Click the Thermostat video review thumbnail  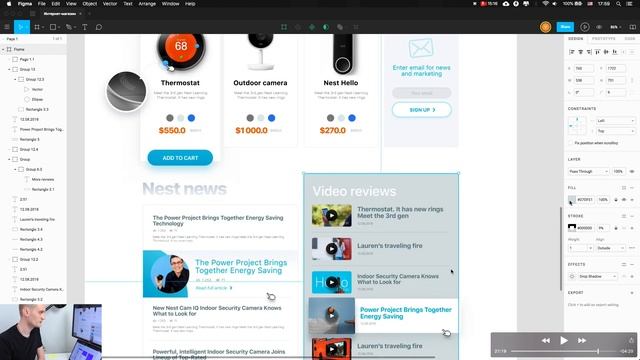point(331,216)
